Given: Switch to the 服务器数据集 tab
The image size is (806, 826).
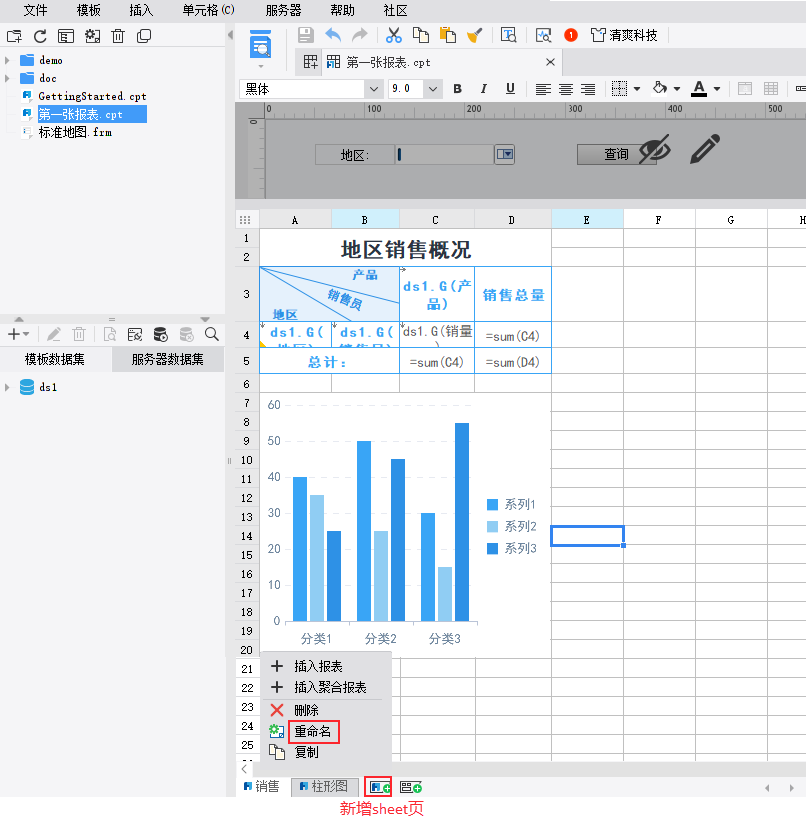Looking at the screenshot, I should click(x=168, y=359).
